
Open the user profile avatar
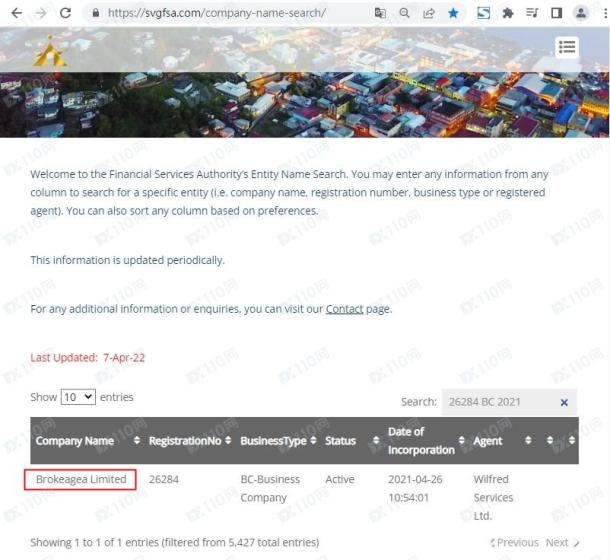coord(581,13)
